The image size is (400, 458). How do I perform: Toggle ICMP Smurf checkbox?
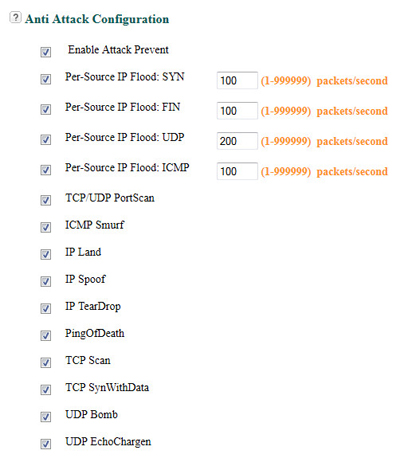46,227
